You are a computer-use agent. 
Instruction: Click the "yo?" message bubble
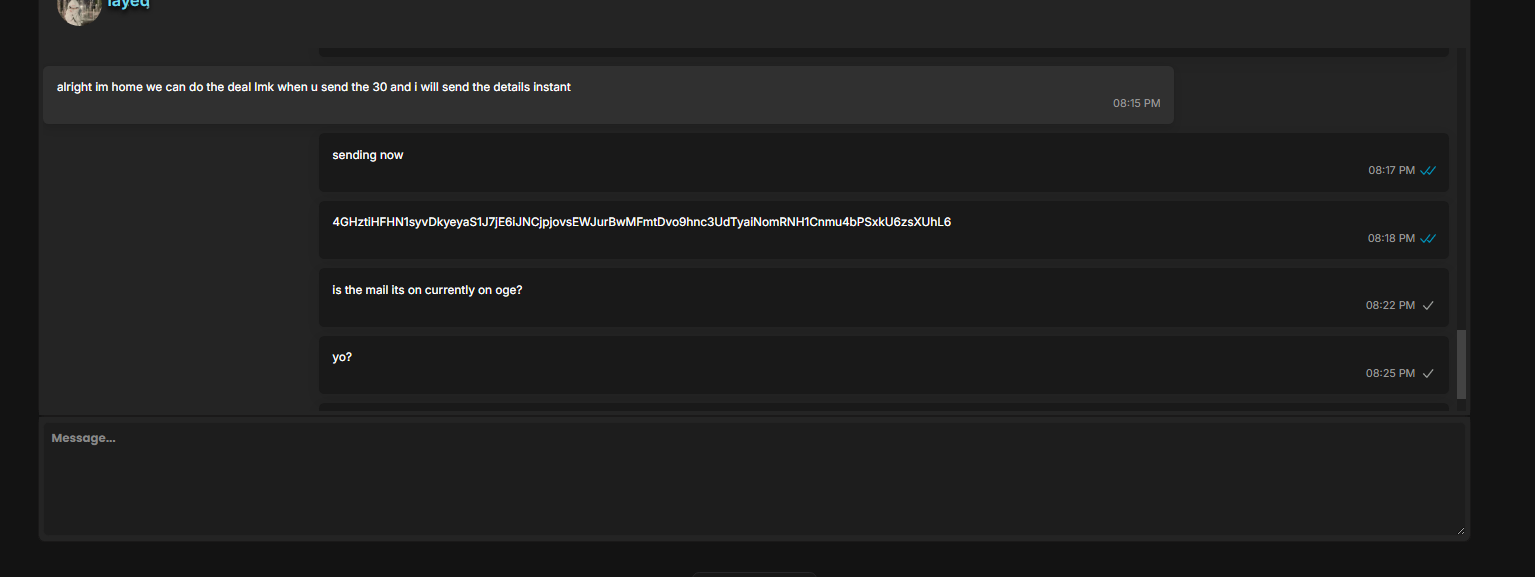pyautogui.click(x=884, y=365)
